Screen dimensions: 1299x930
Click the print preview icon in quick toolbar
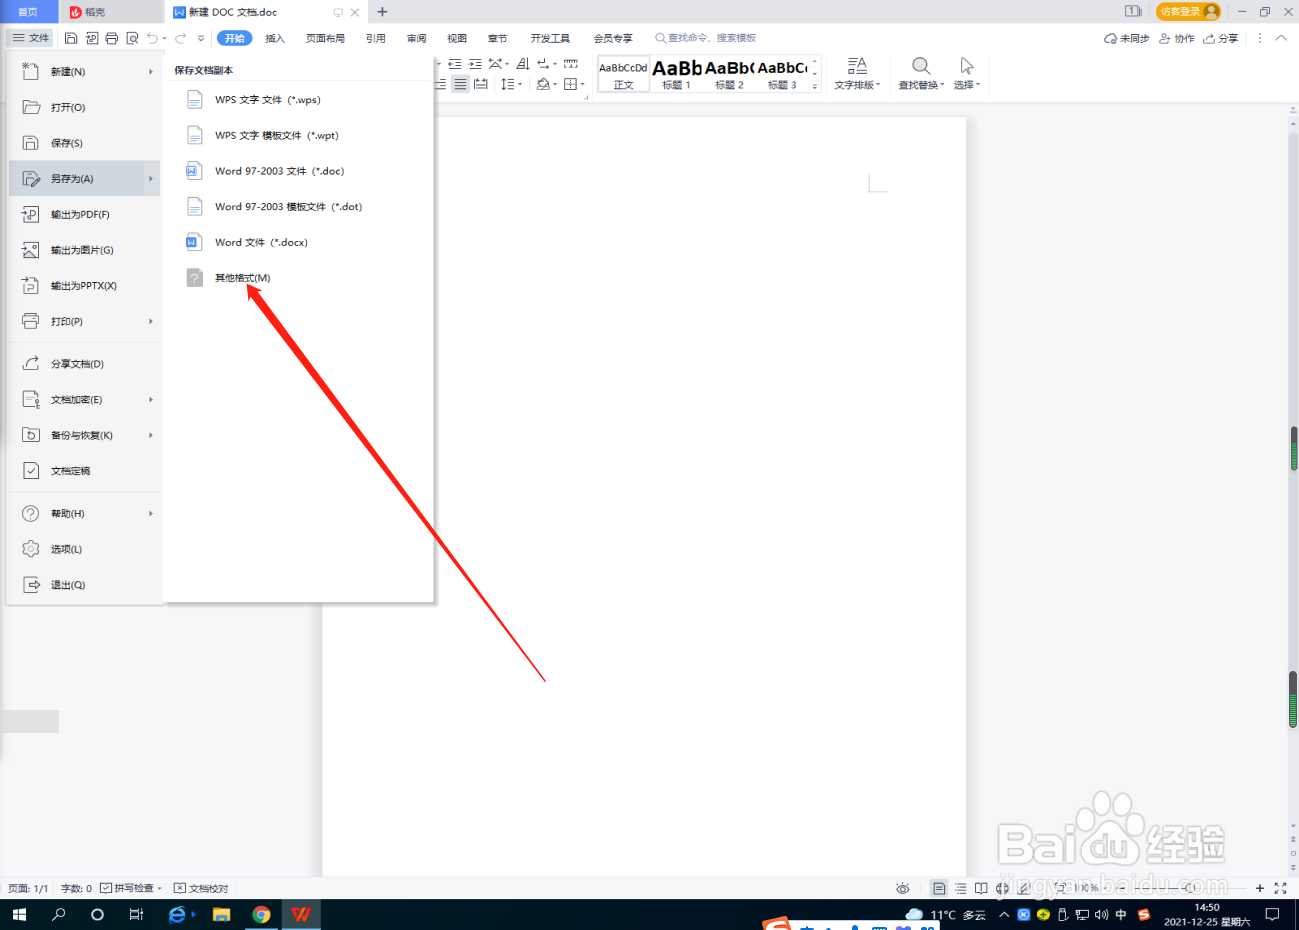(x=132, y=38)
